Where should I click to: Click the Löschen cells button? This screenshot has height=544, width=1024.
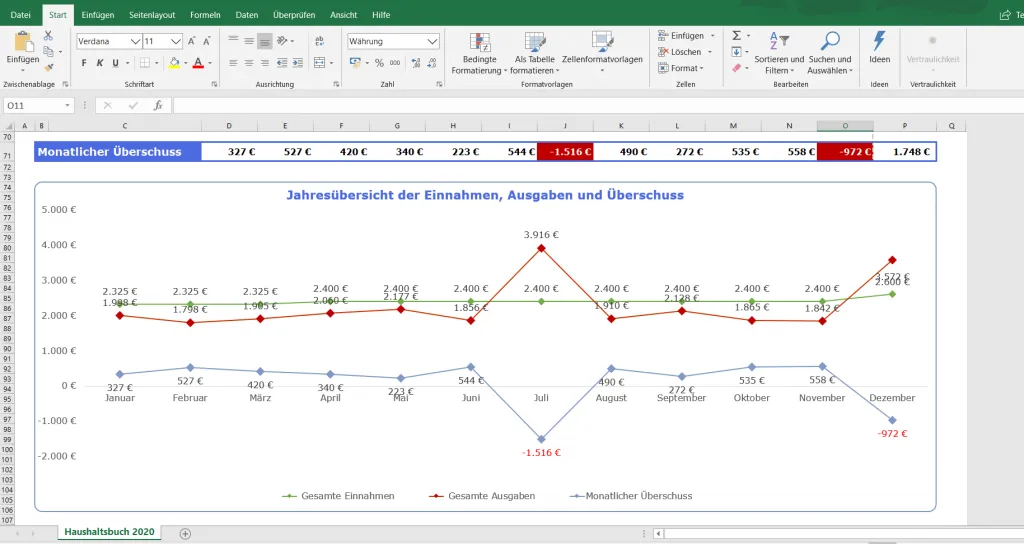pyautogui.click(x=685, y=52)
